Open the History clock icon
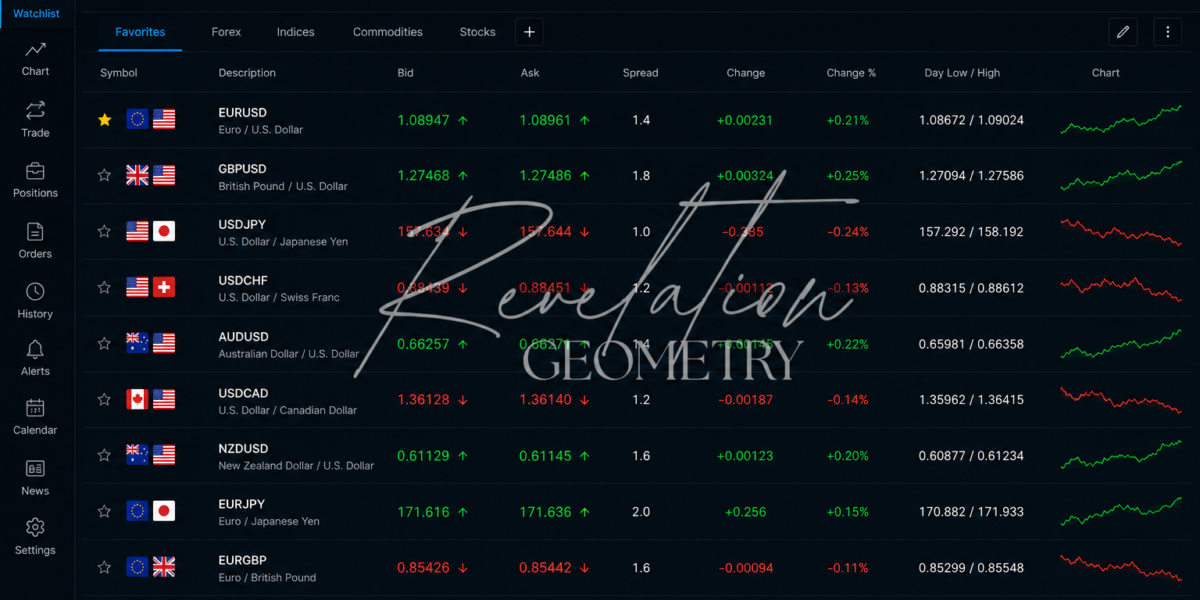This screenshot has height=600, width=1200. click(35, 291)
